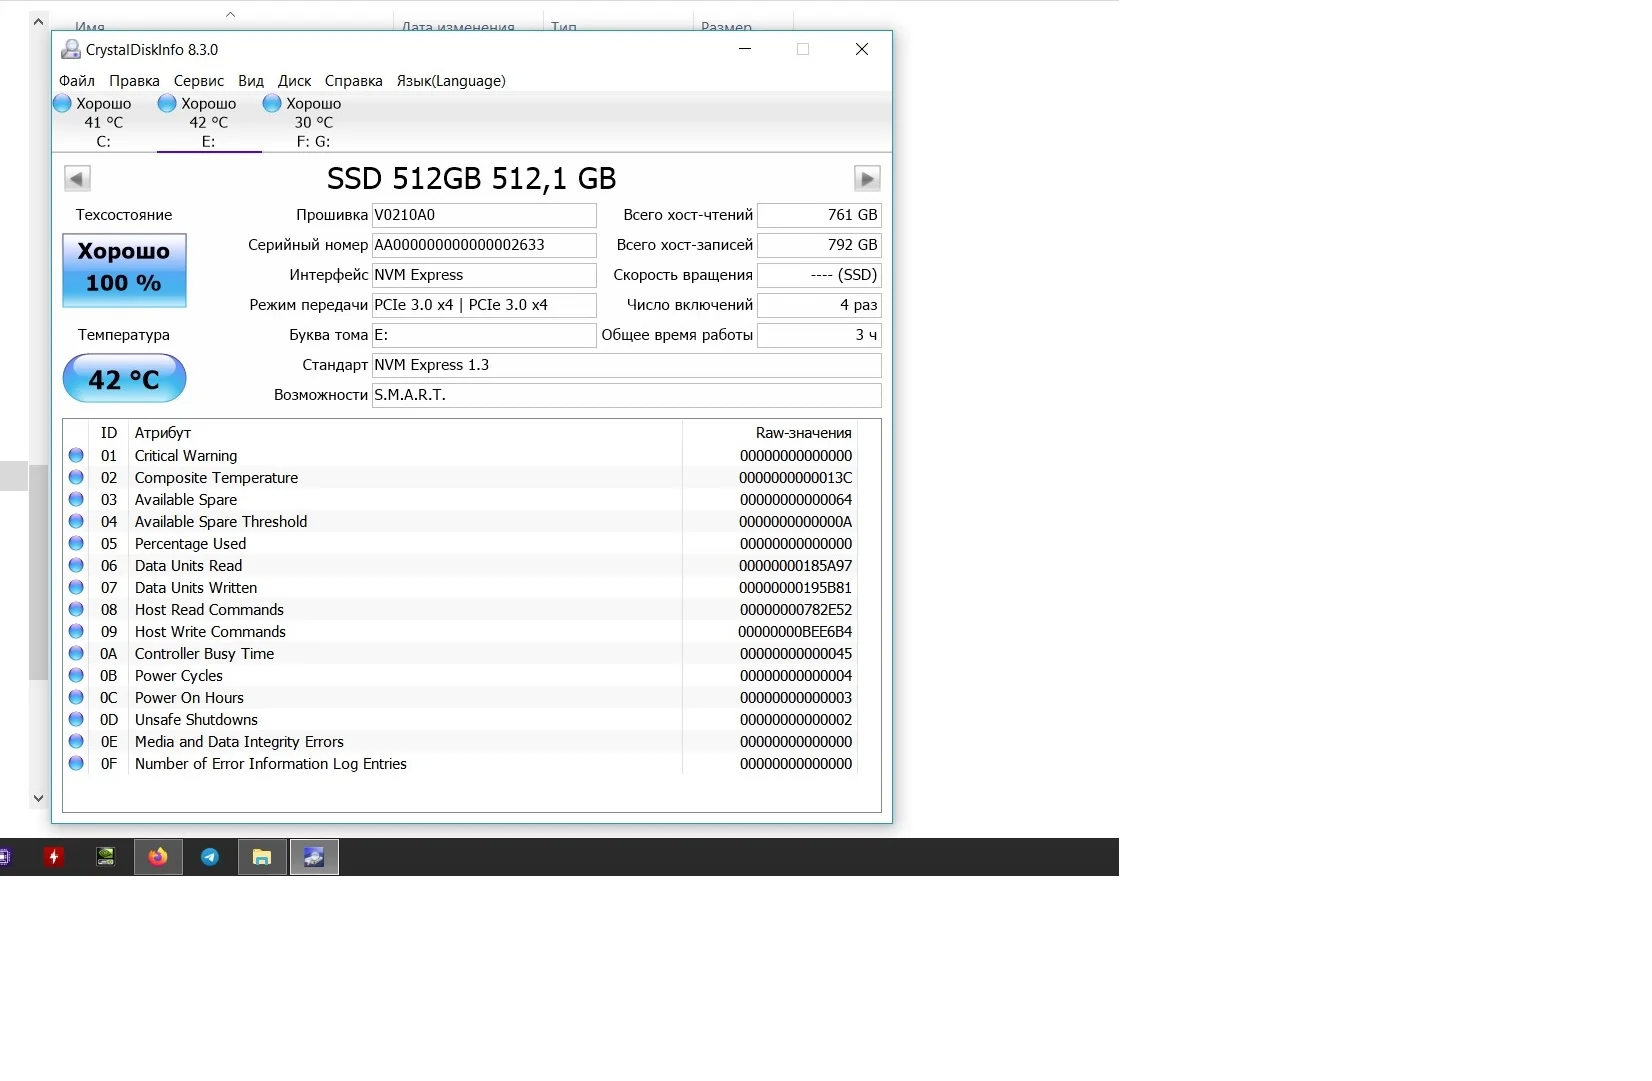The width and height of the screenshot is (1652, 1081).
Task: Click the Raw-значения column header
Action: click(804, 433)
